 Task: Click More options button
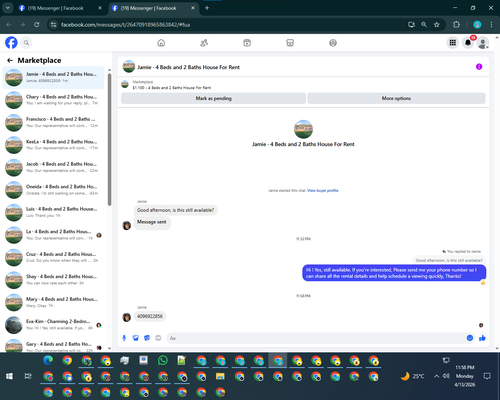coord(396,98)
